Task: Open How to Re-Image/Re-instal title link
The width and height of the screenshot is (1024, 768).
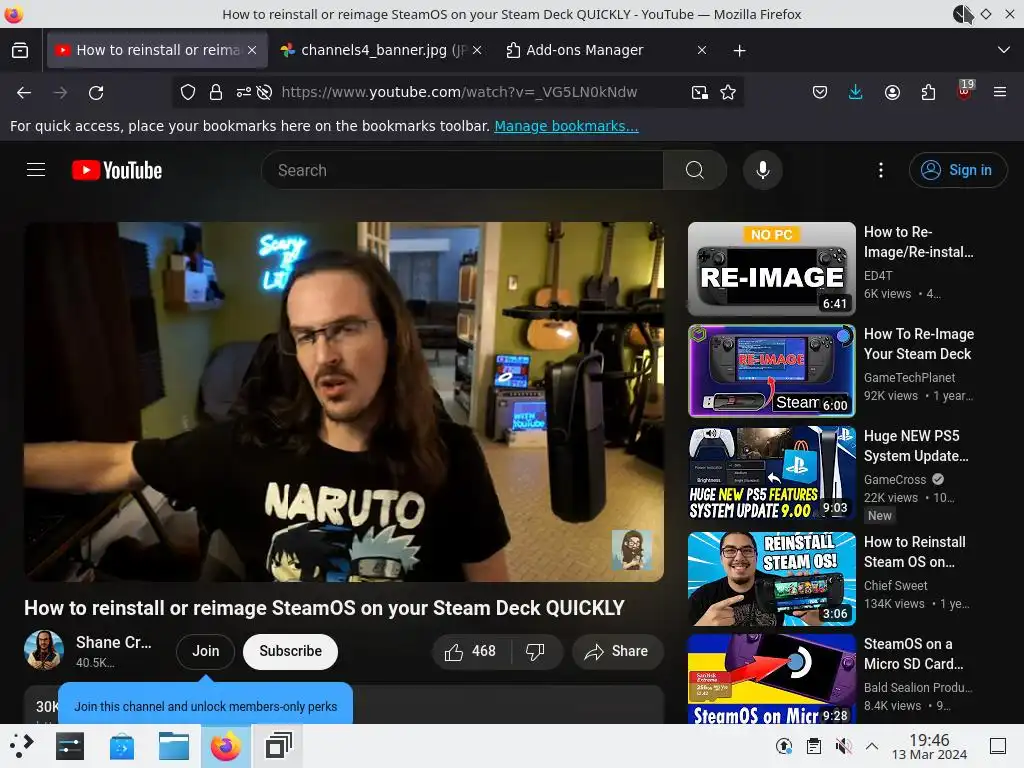Action: click(918, 242)
